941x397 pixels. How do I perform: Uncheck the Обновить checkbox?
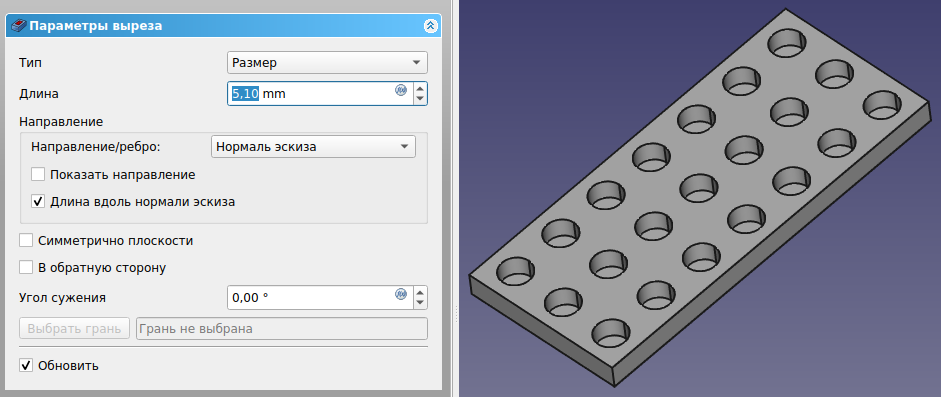(x=26, y=365)
